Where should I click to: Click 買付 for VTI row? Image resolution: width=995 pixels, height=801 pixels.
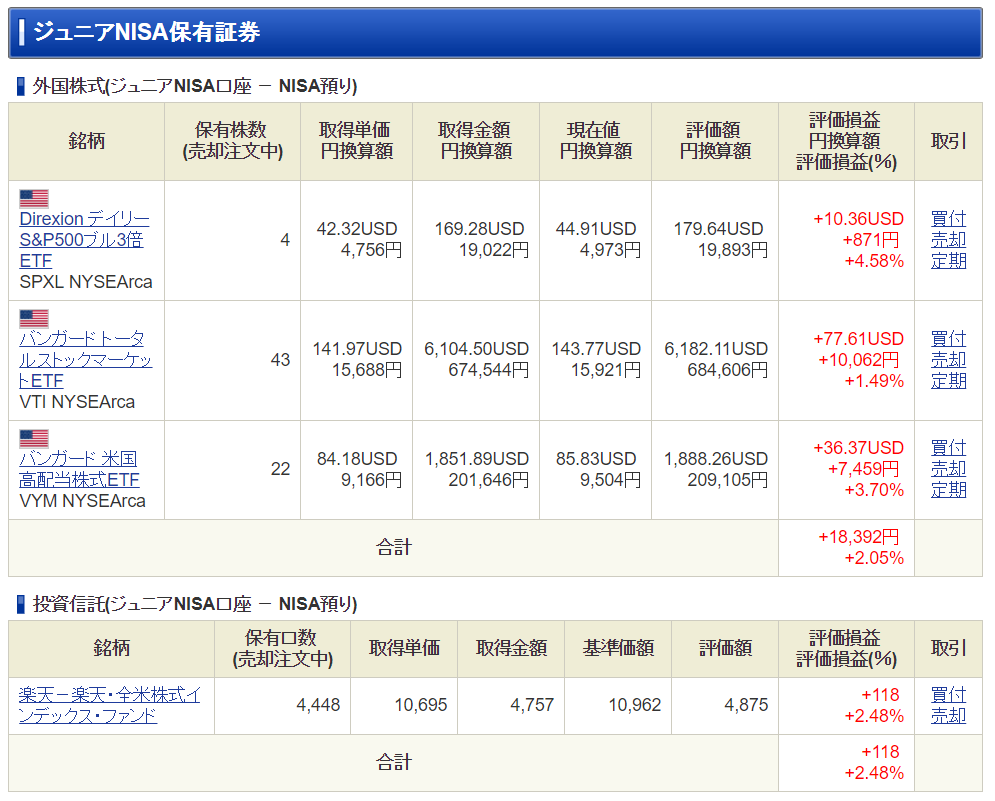pos(948,339)
